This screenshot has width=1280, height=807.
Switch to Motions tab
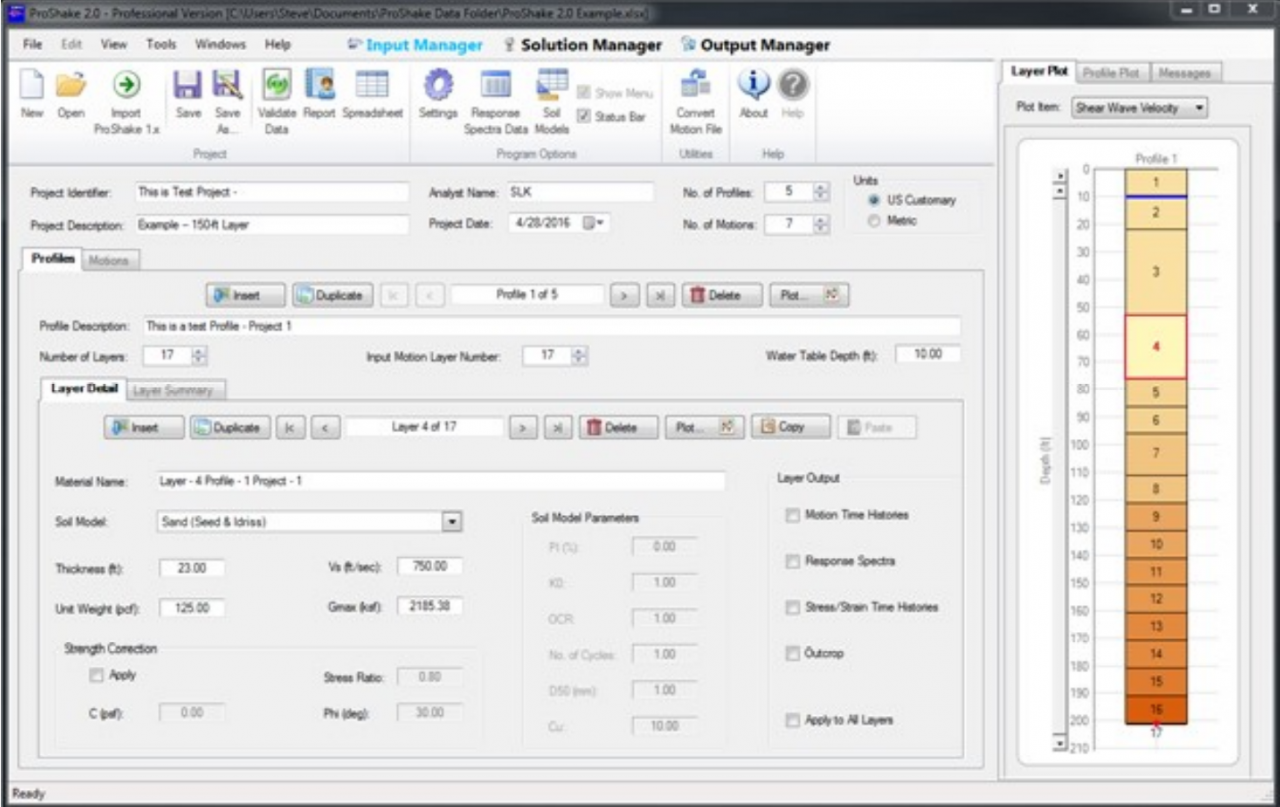pos(110,260)
